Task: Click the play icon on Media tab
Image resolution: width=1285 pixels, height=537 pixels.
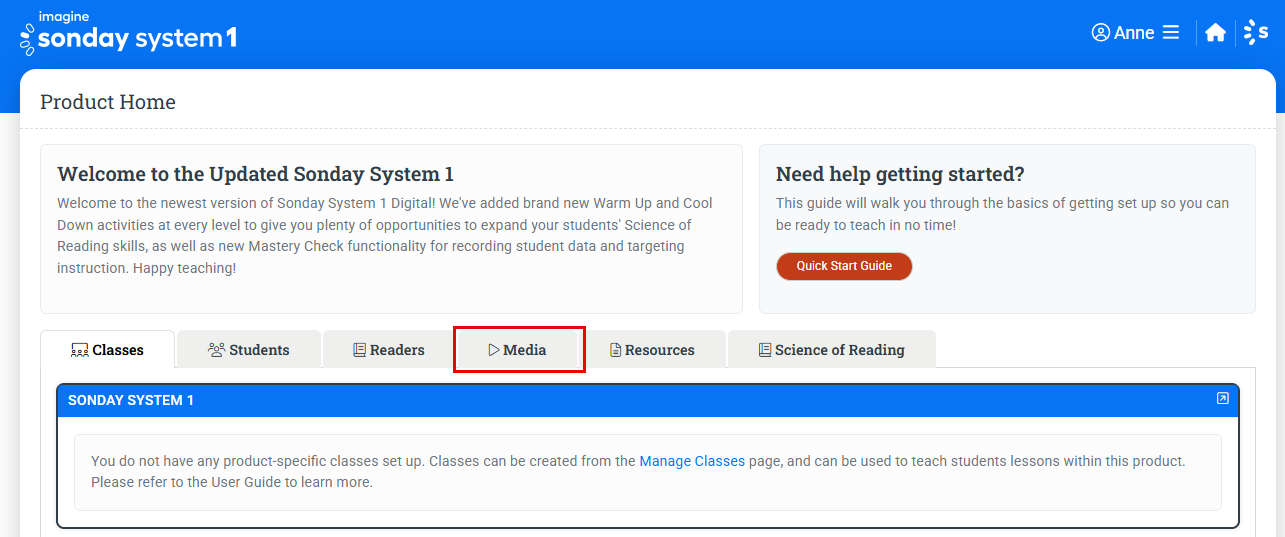Action: 493,350
